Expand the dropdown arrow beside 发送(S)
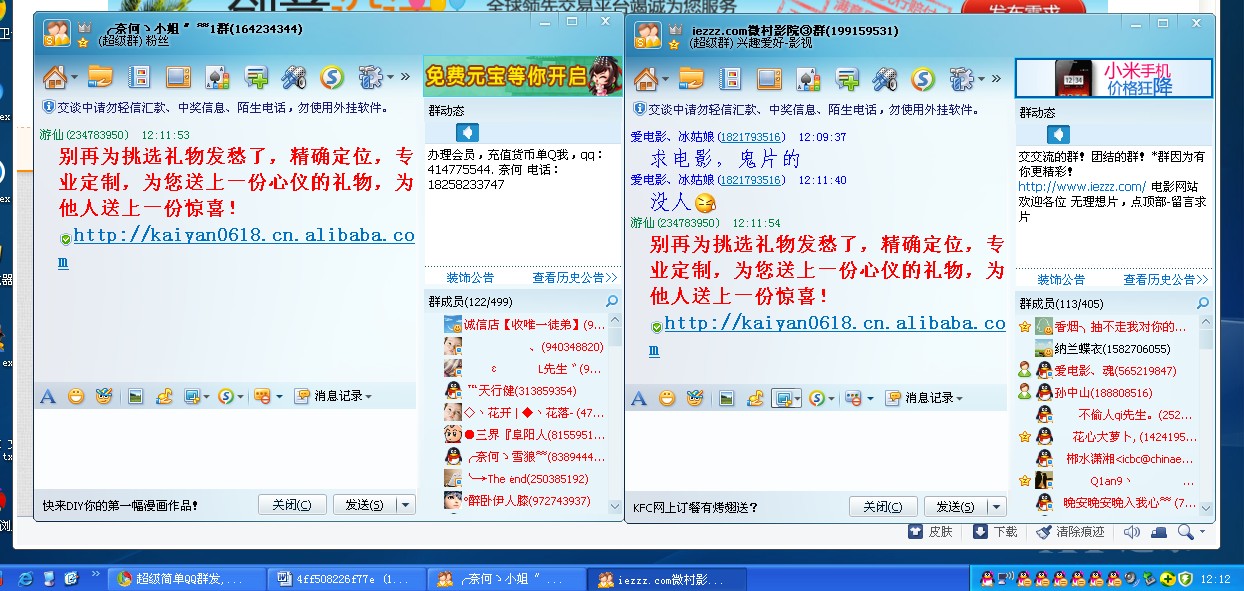 point(404,504)
